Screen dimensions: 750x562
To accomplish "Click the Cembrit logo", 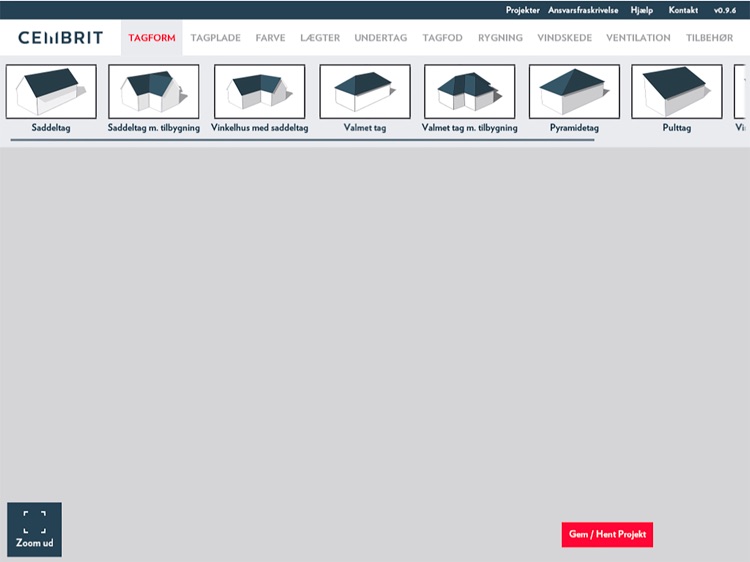I will click(61, 38).
